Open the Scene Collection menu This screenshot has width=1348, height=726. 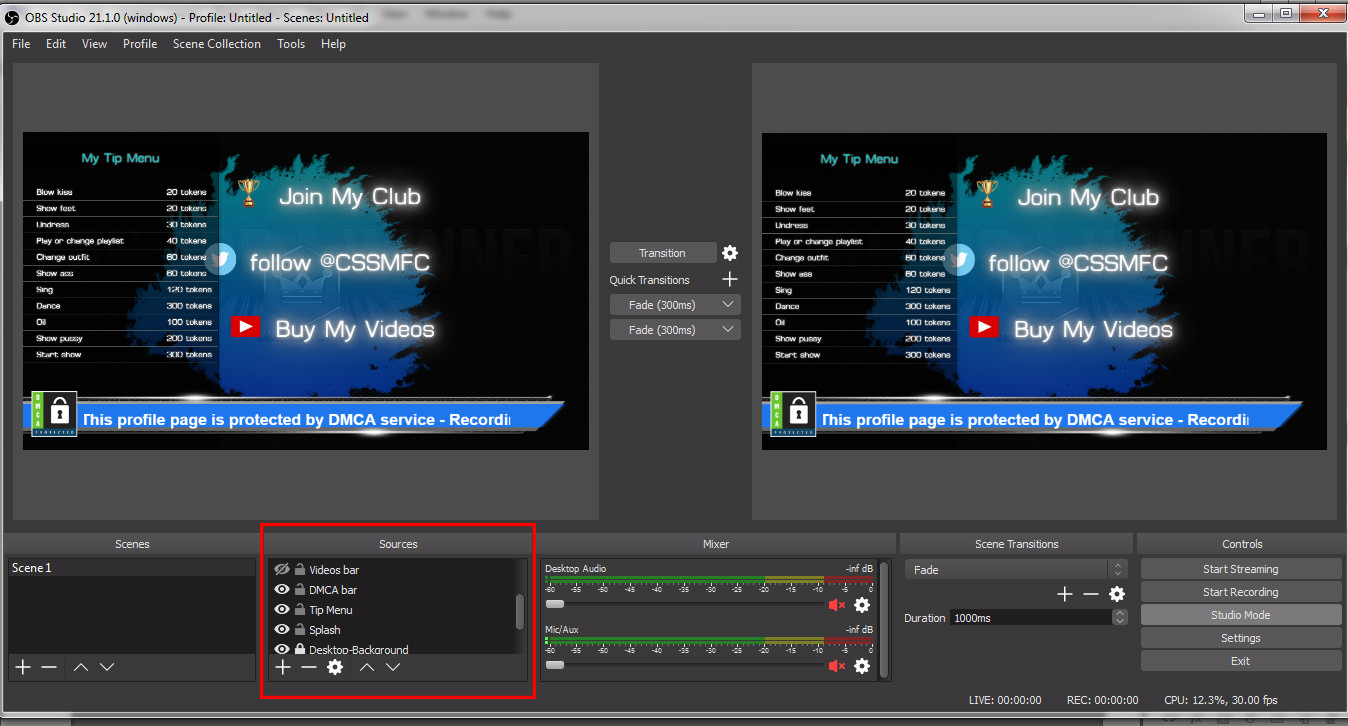[216, 44]
